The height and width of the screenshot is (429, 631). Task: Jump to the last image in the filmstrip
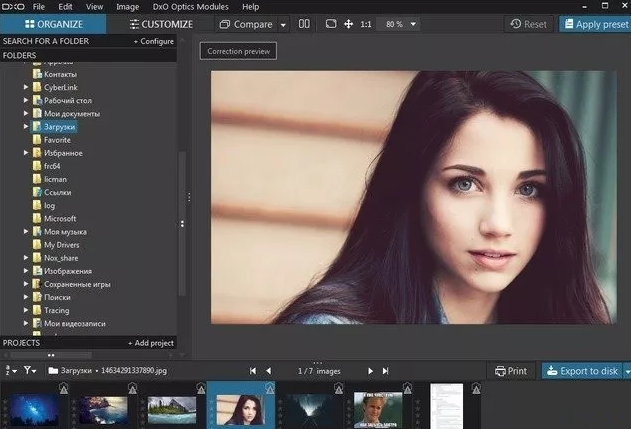coord(385,371)
